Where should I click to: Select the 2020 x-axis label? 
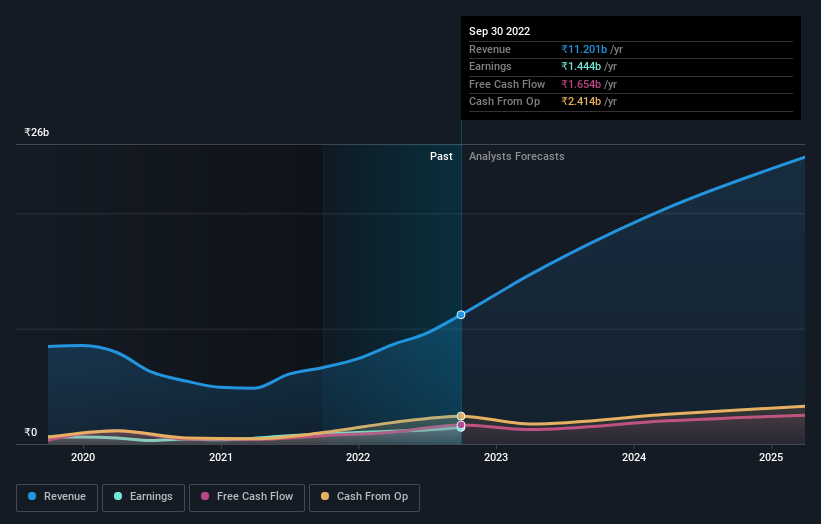(x=83, y=457)
